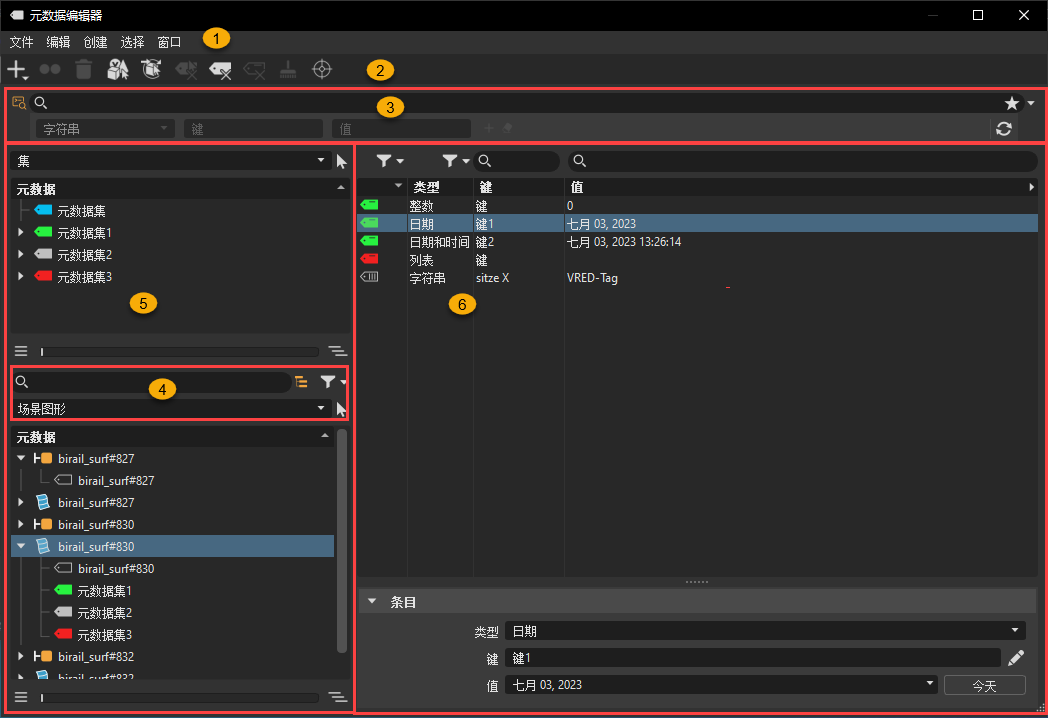Screen dimensions: 1048x718
Task: Select the row with value VRED-Tag
Action: (697, 277)
